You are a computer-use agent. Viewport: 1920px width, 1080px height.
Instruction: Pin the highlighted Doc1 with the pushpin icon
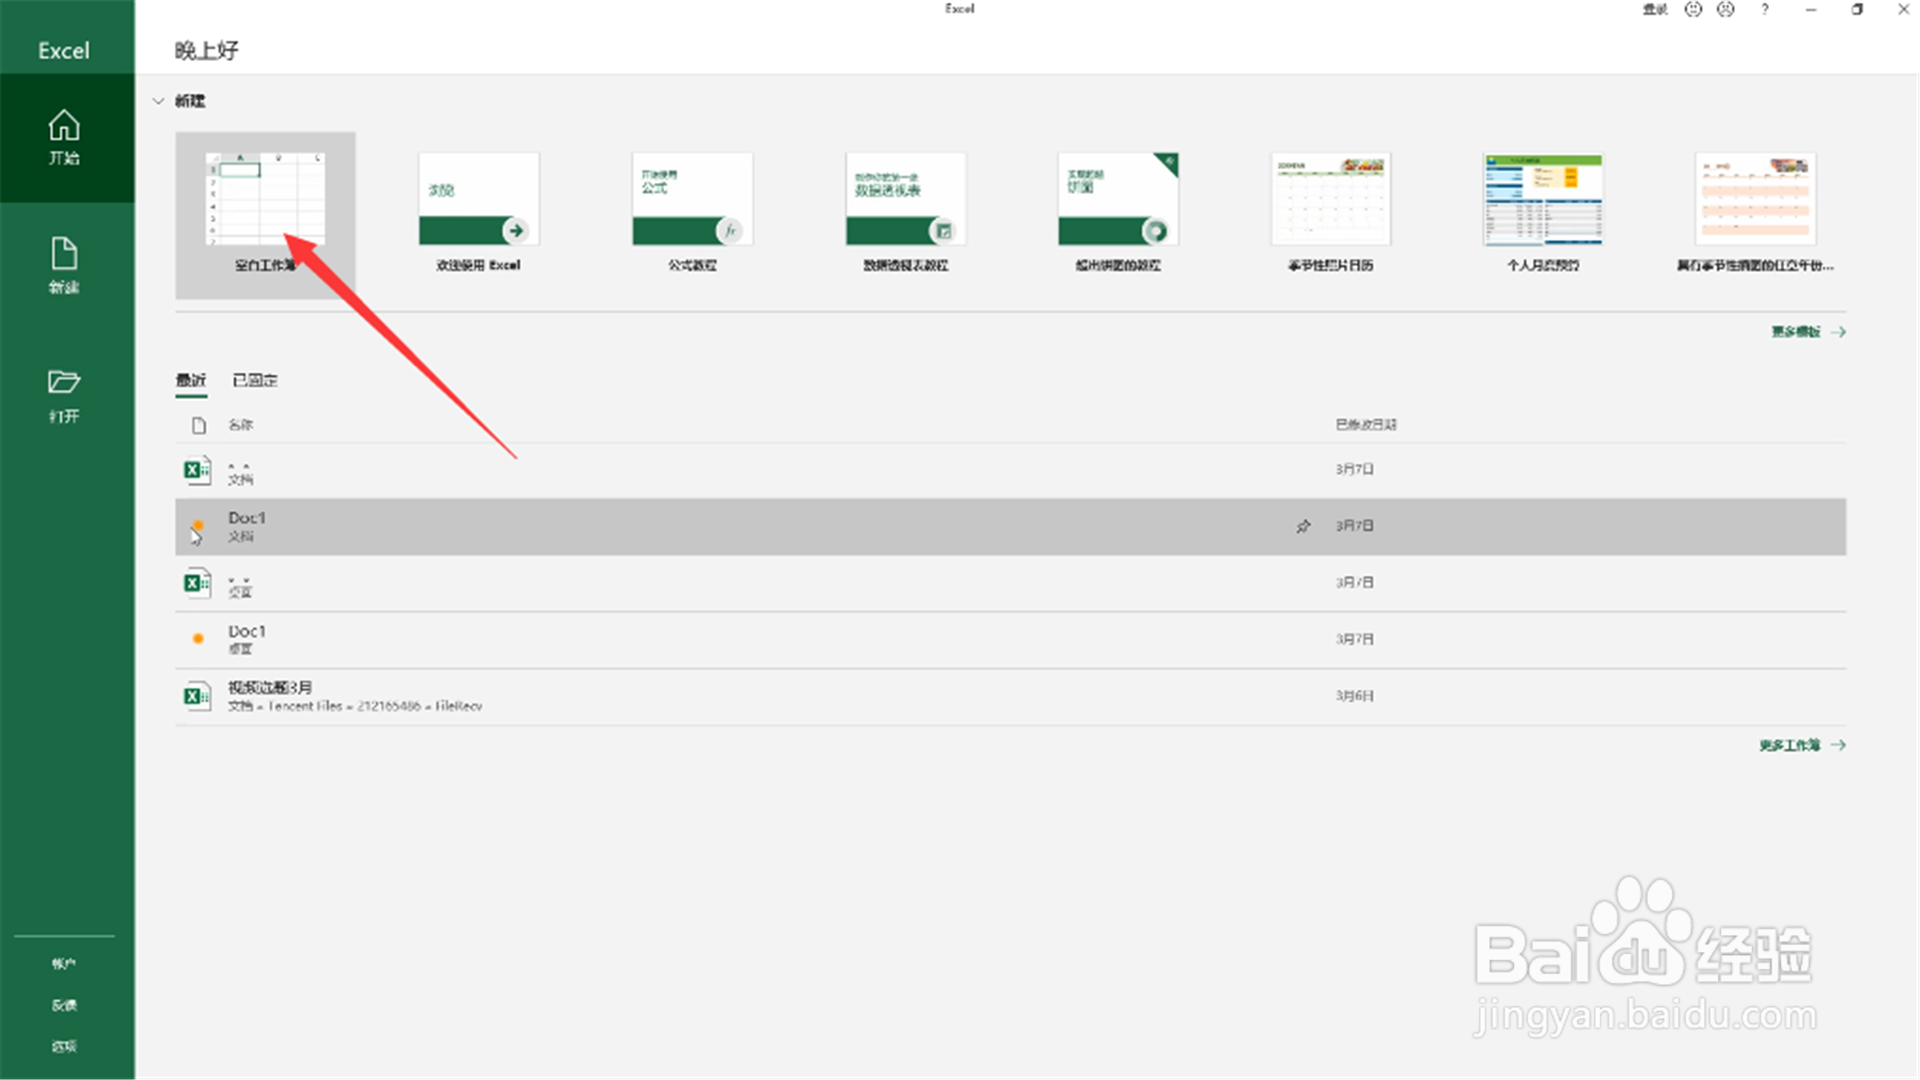1303,526
